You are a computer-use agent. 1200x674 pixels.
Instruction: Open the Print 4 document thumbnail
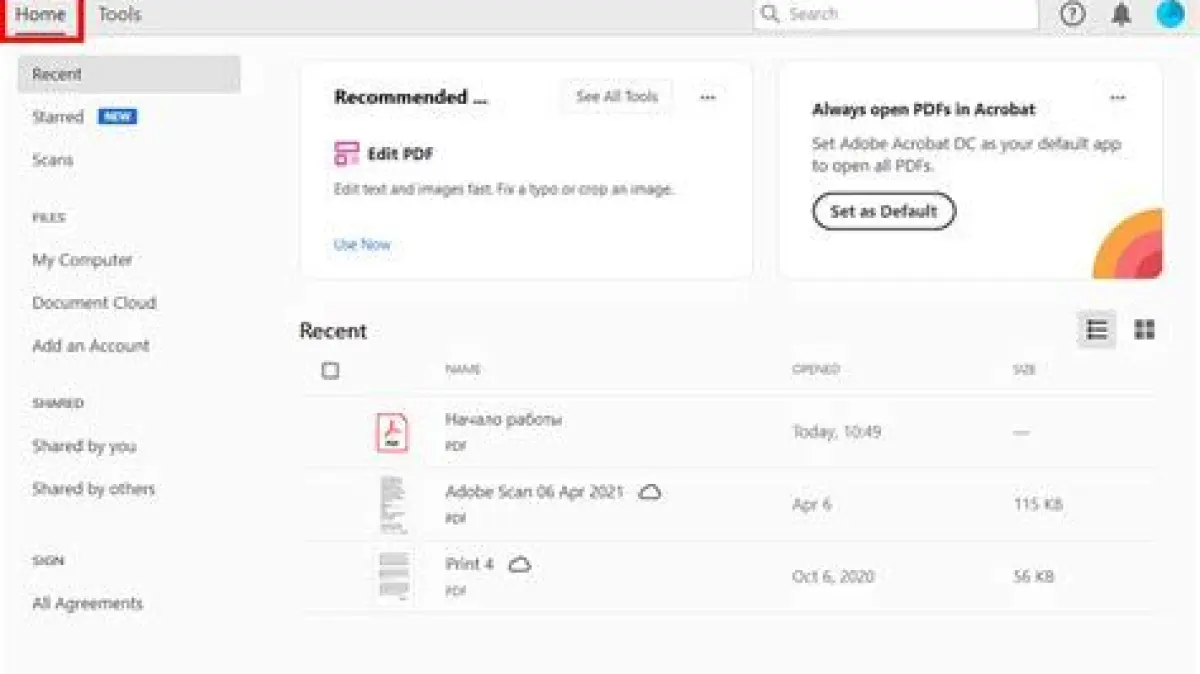[393, 576]
